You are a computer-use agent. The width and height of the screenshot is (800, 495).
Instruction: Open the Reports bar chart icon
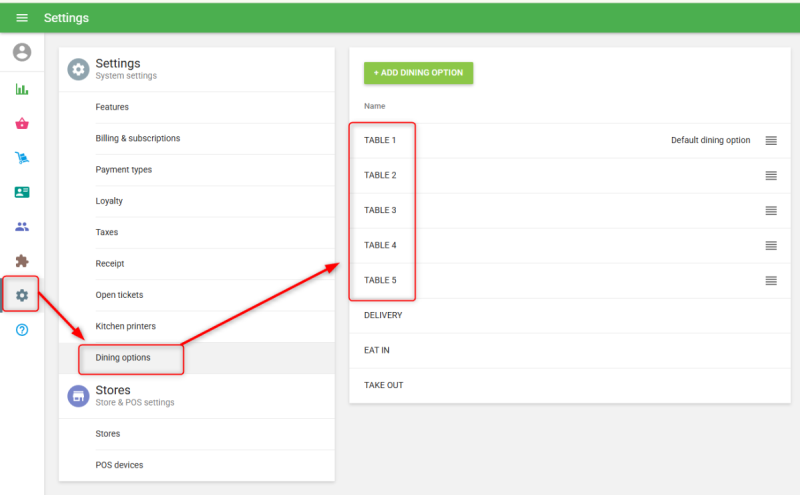pyautogui.click(x=22, y=89)
